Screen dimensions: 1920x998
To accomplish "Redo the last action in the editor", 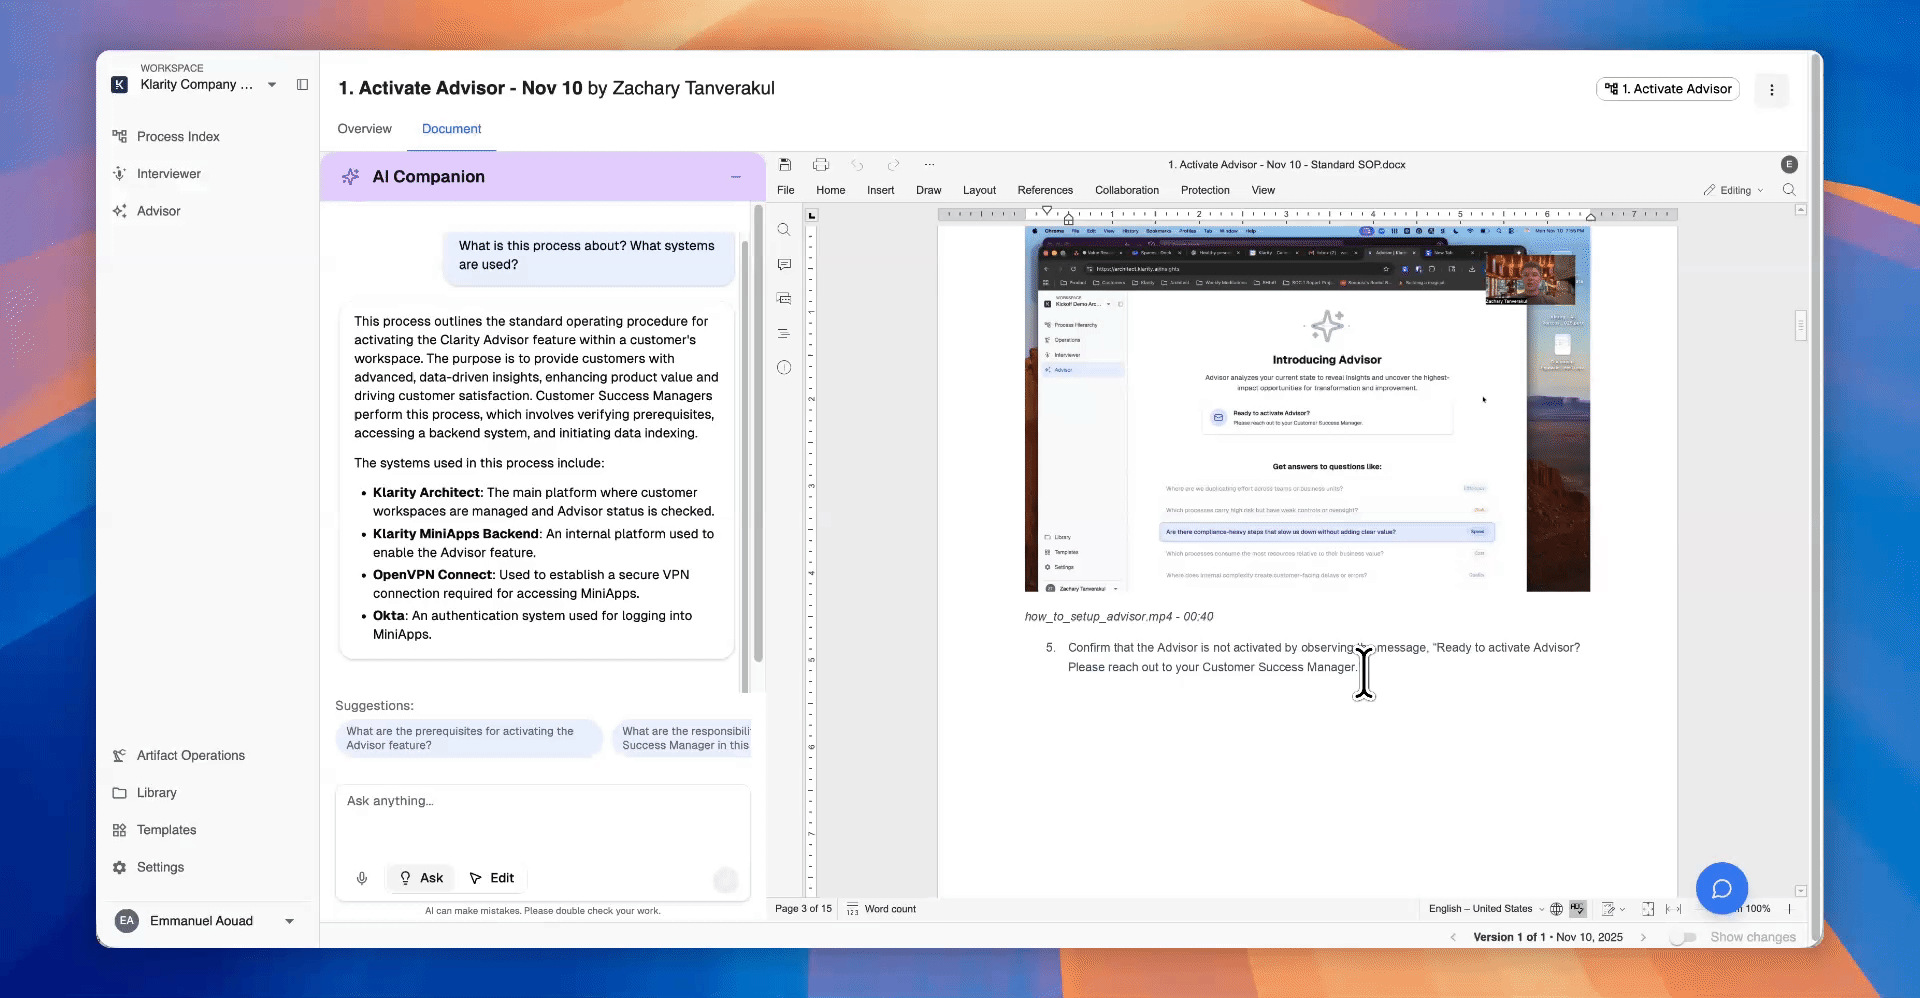I will 893,165.
